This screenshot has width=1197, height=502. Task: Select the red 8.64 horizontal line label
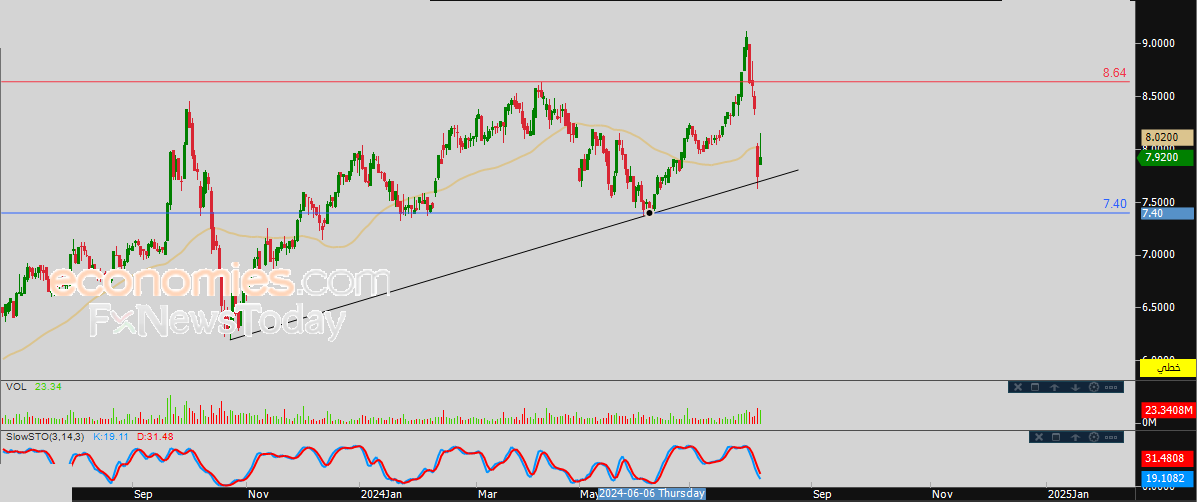1114,73
